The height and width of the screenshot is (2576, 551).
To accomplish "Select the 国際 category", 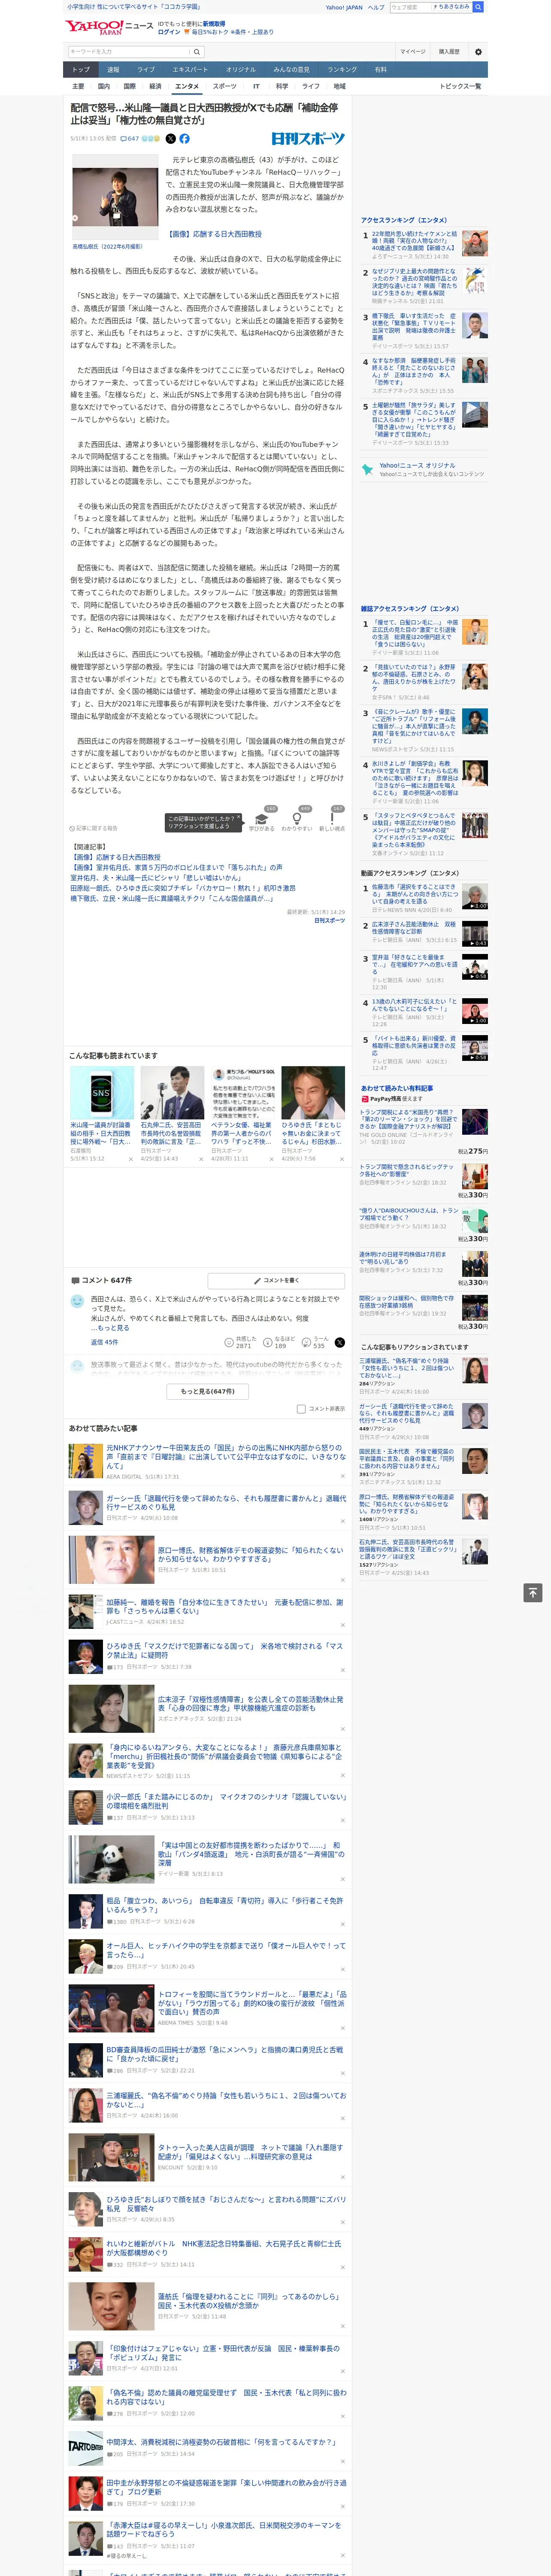I will pyautogui.click(x=129, y=86).
